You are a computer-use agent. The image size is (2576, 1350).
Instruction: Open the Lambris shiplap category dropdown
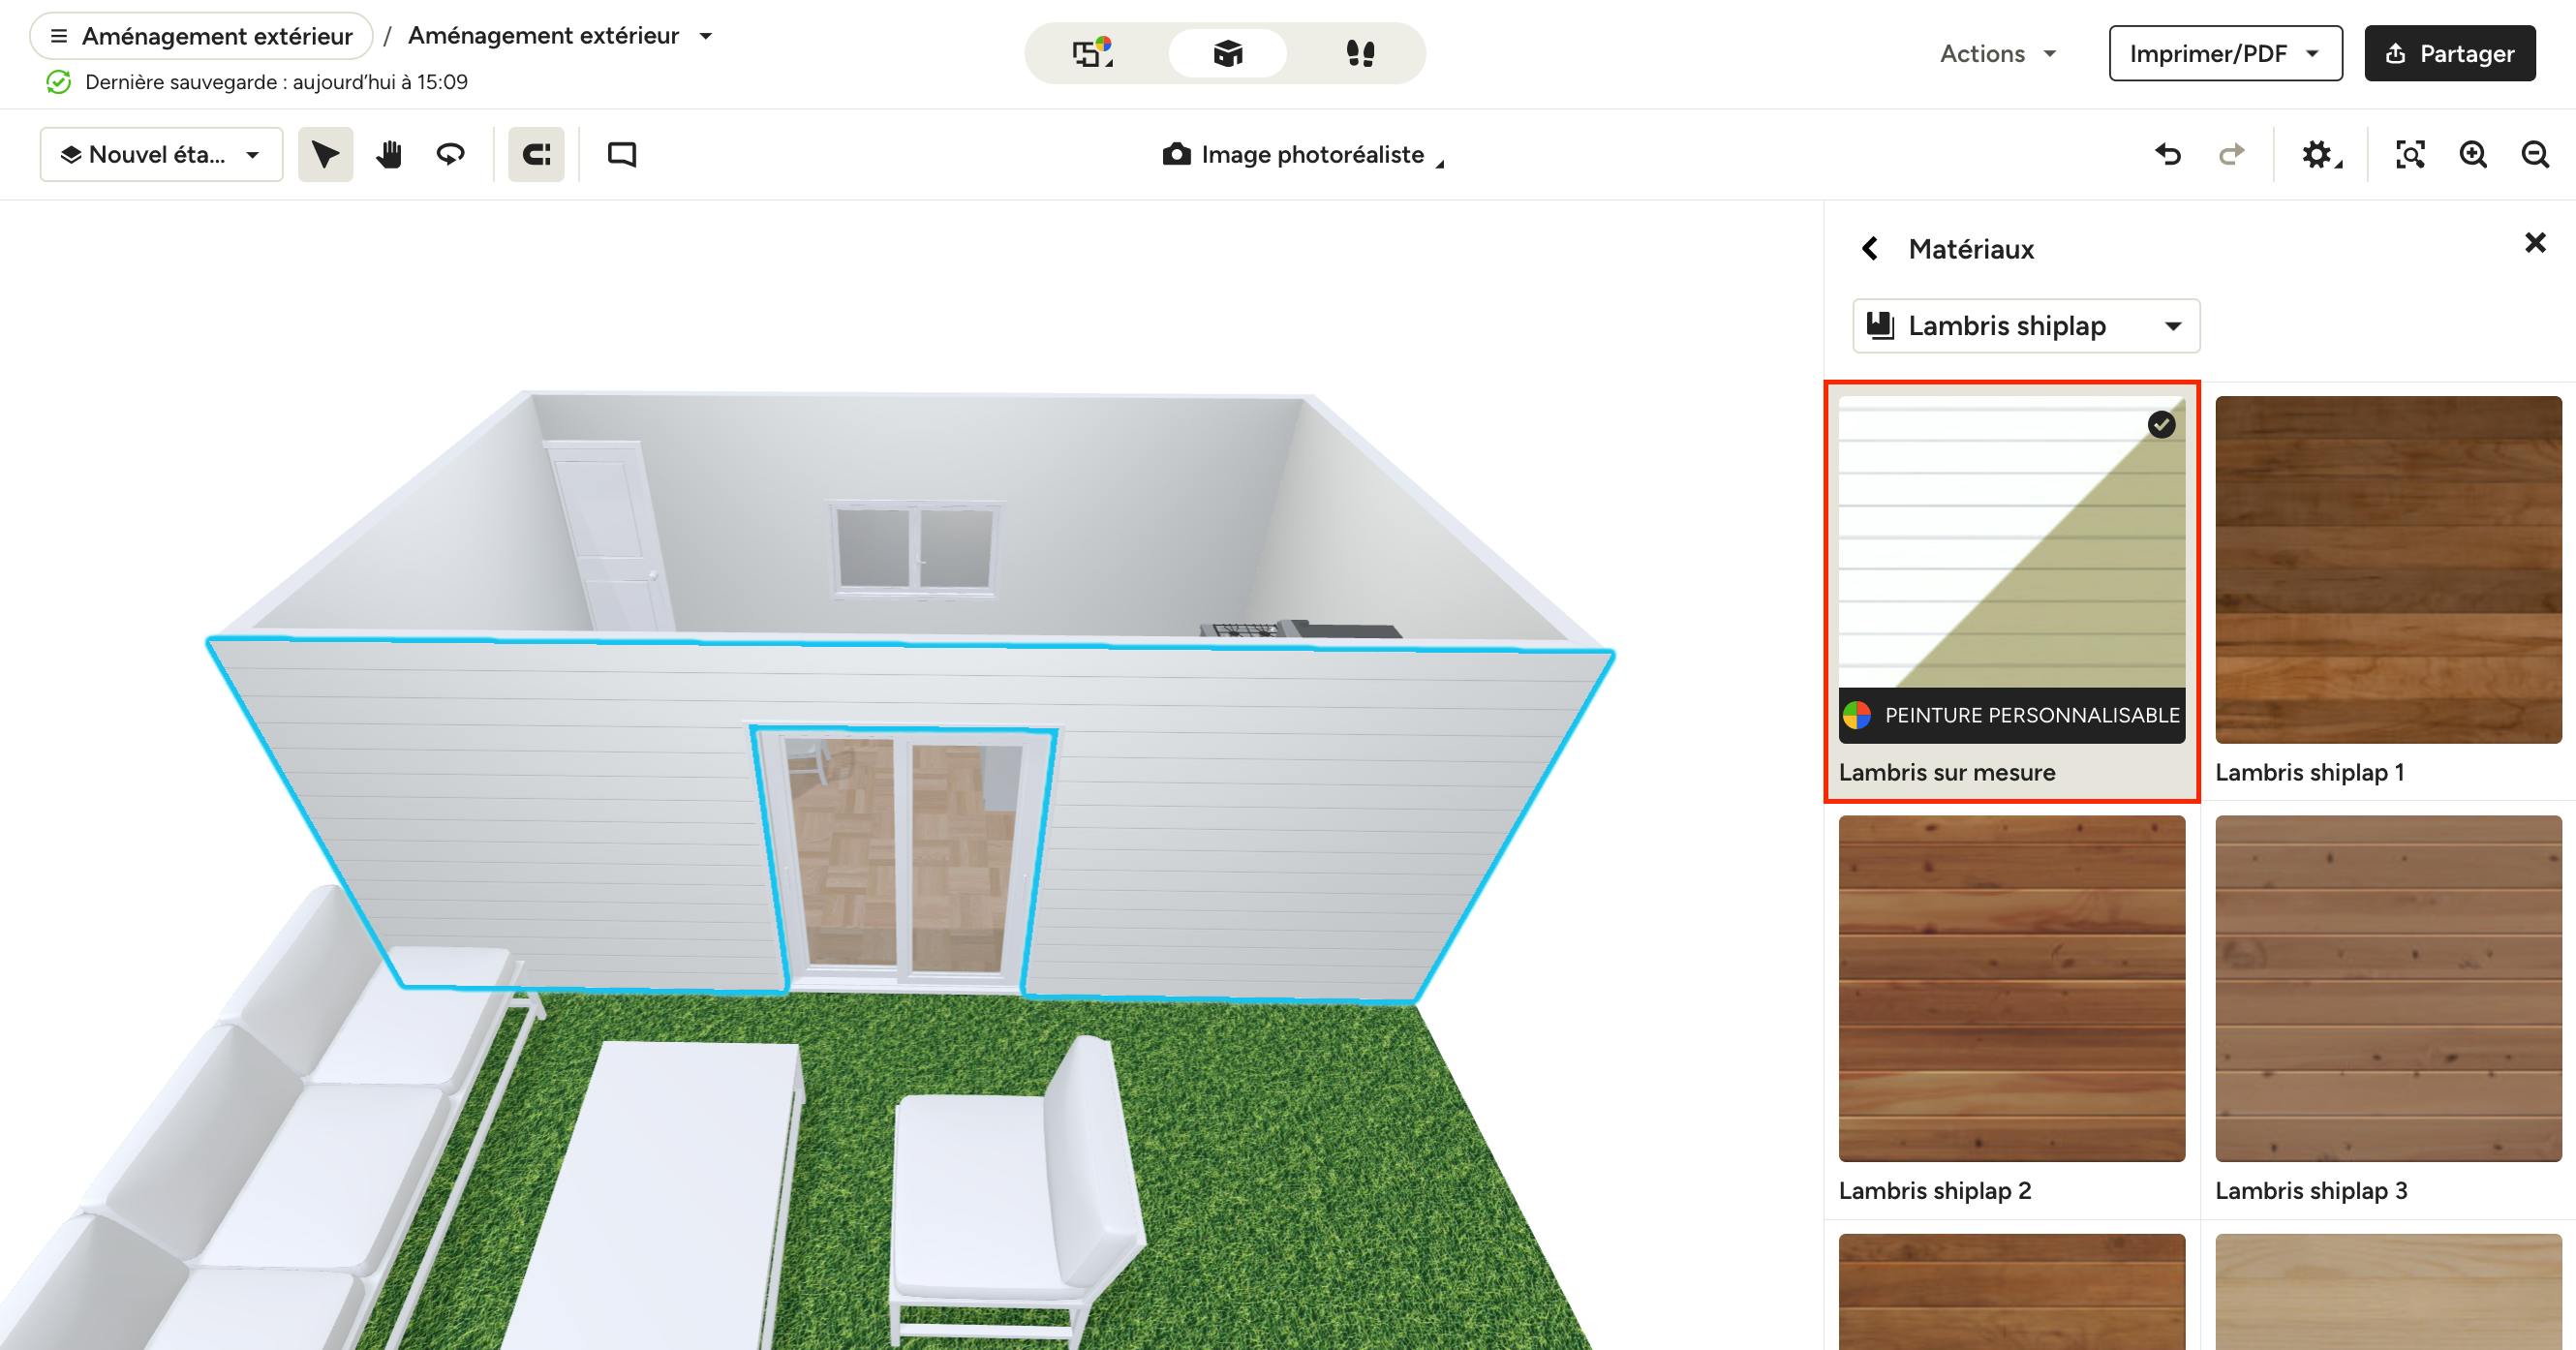tap(2026, 326)
